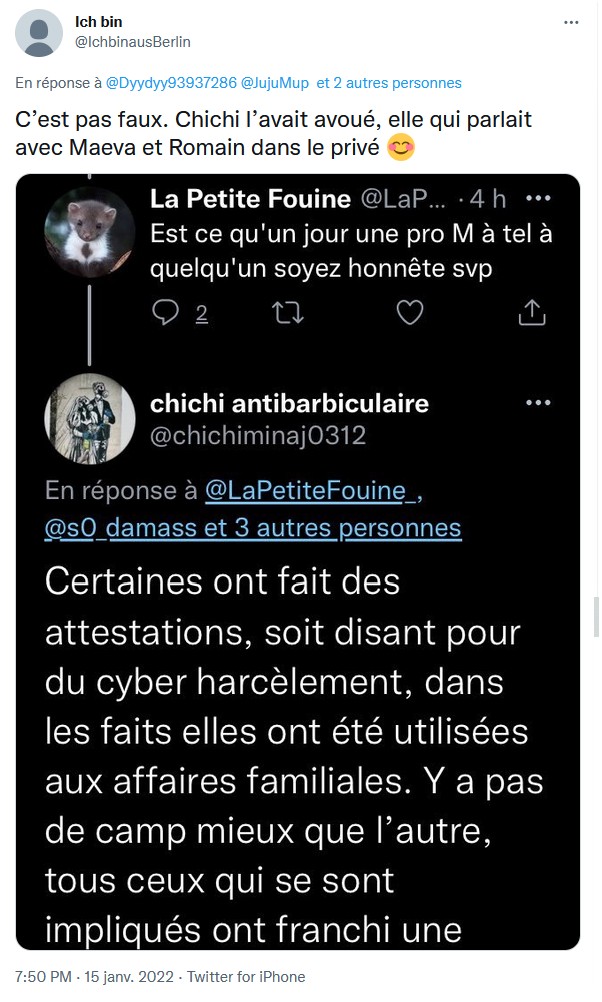The image size is (602, 1002).
Task: Click the reply bubble icon under La Petite Fouine
Action: 166,312
